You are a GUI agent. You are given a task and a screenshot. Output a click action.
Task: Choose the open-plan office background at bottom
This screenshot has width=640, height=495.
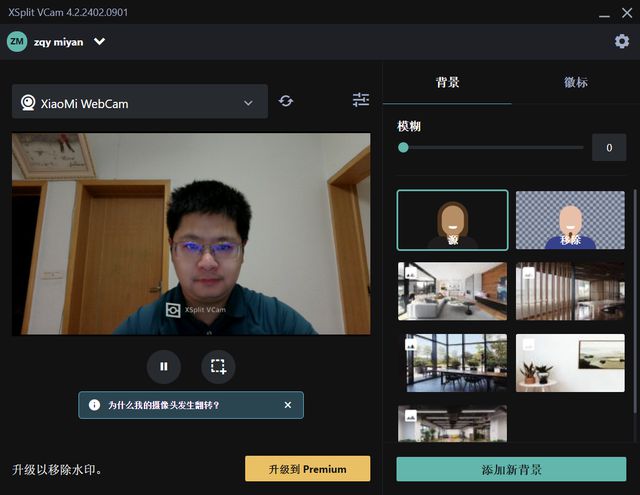(452, 423)
